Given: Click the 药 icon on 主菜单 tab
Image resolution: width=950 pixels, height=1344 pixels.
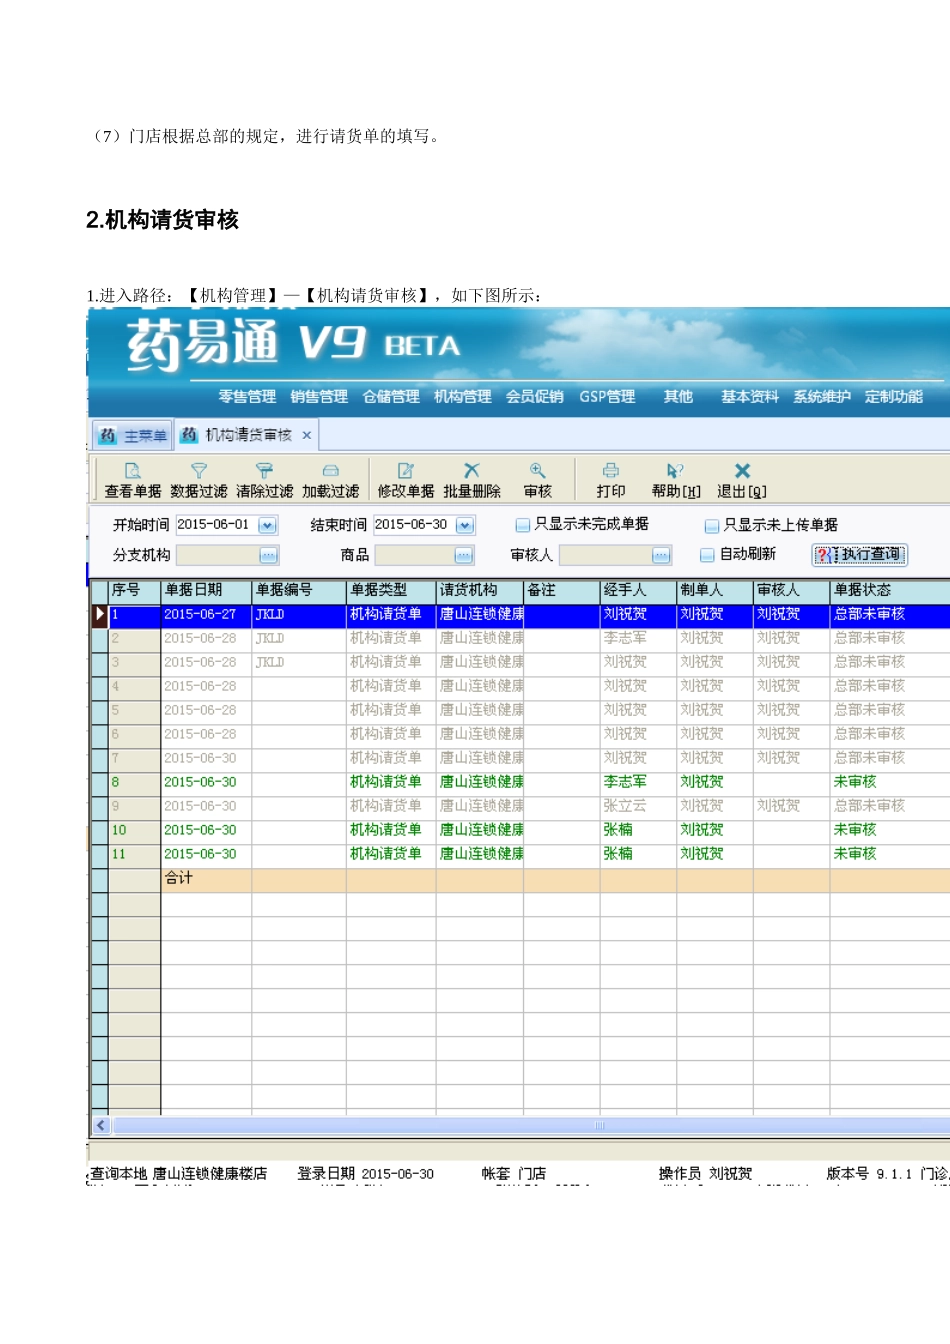Looking at the screenshot, I should (108, 435).
